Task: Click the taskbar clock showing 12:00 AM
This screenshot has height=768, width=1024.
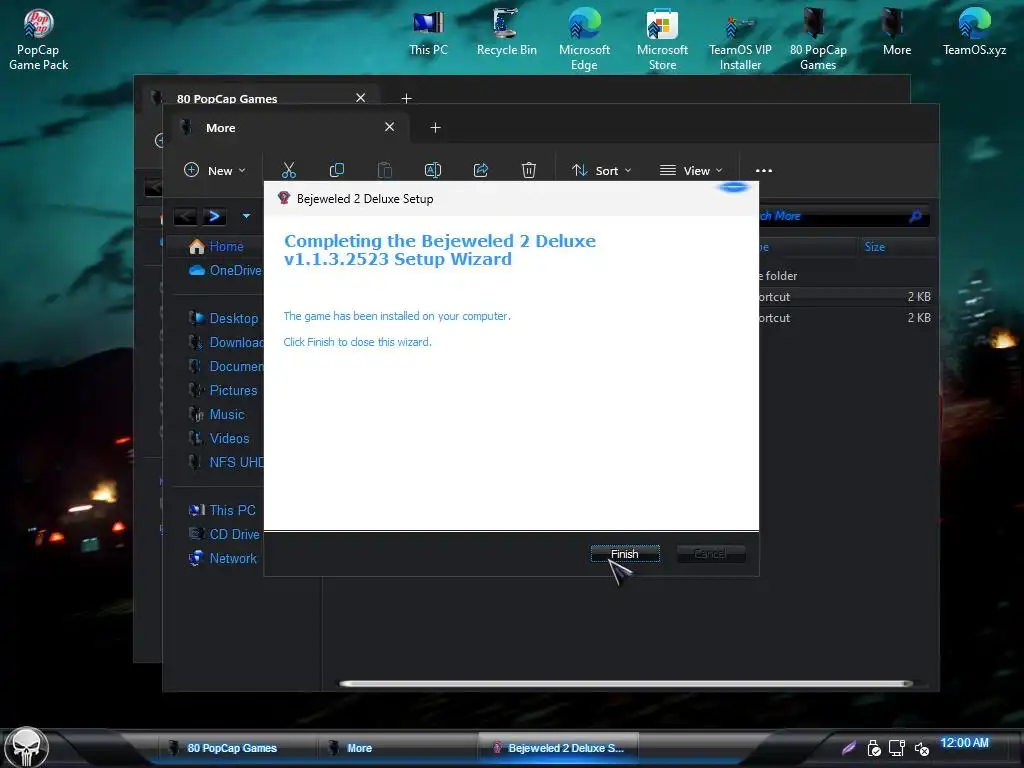Action: (965, 743)
